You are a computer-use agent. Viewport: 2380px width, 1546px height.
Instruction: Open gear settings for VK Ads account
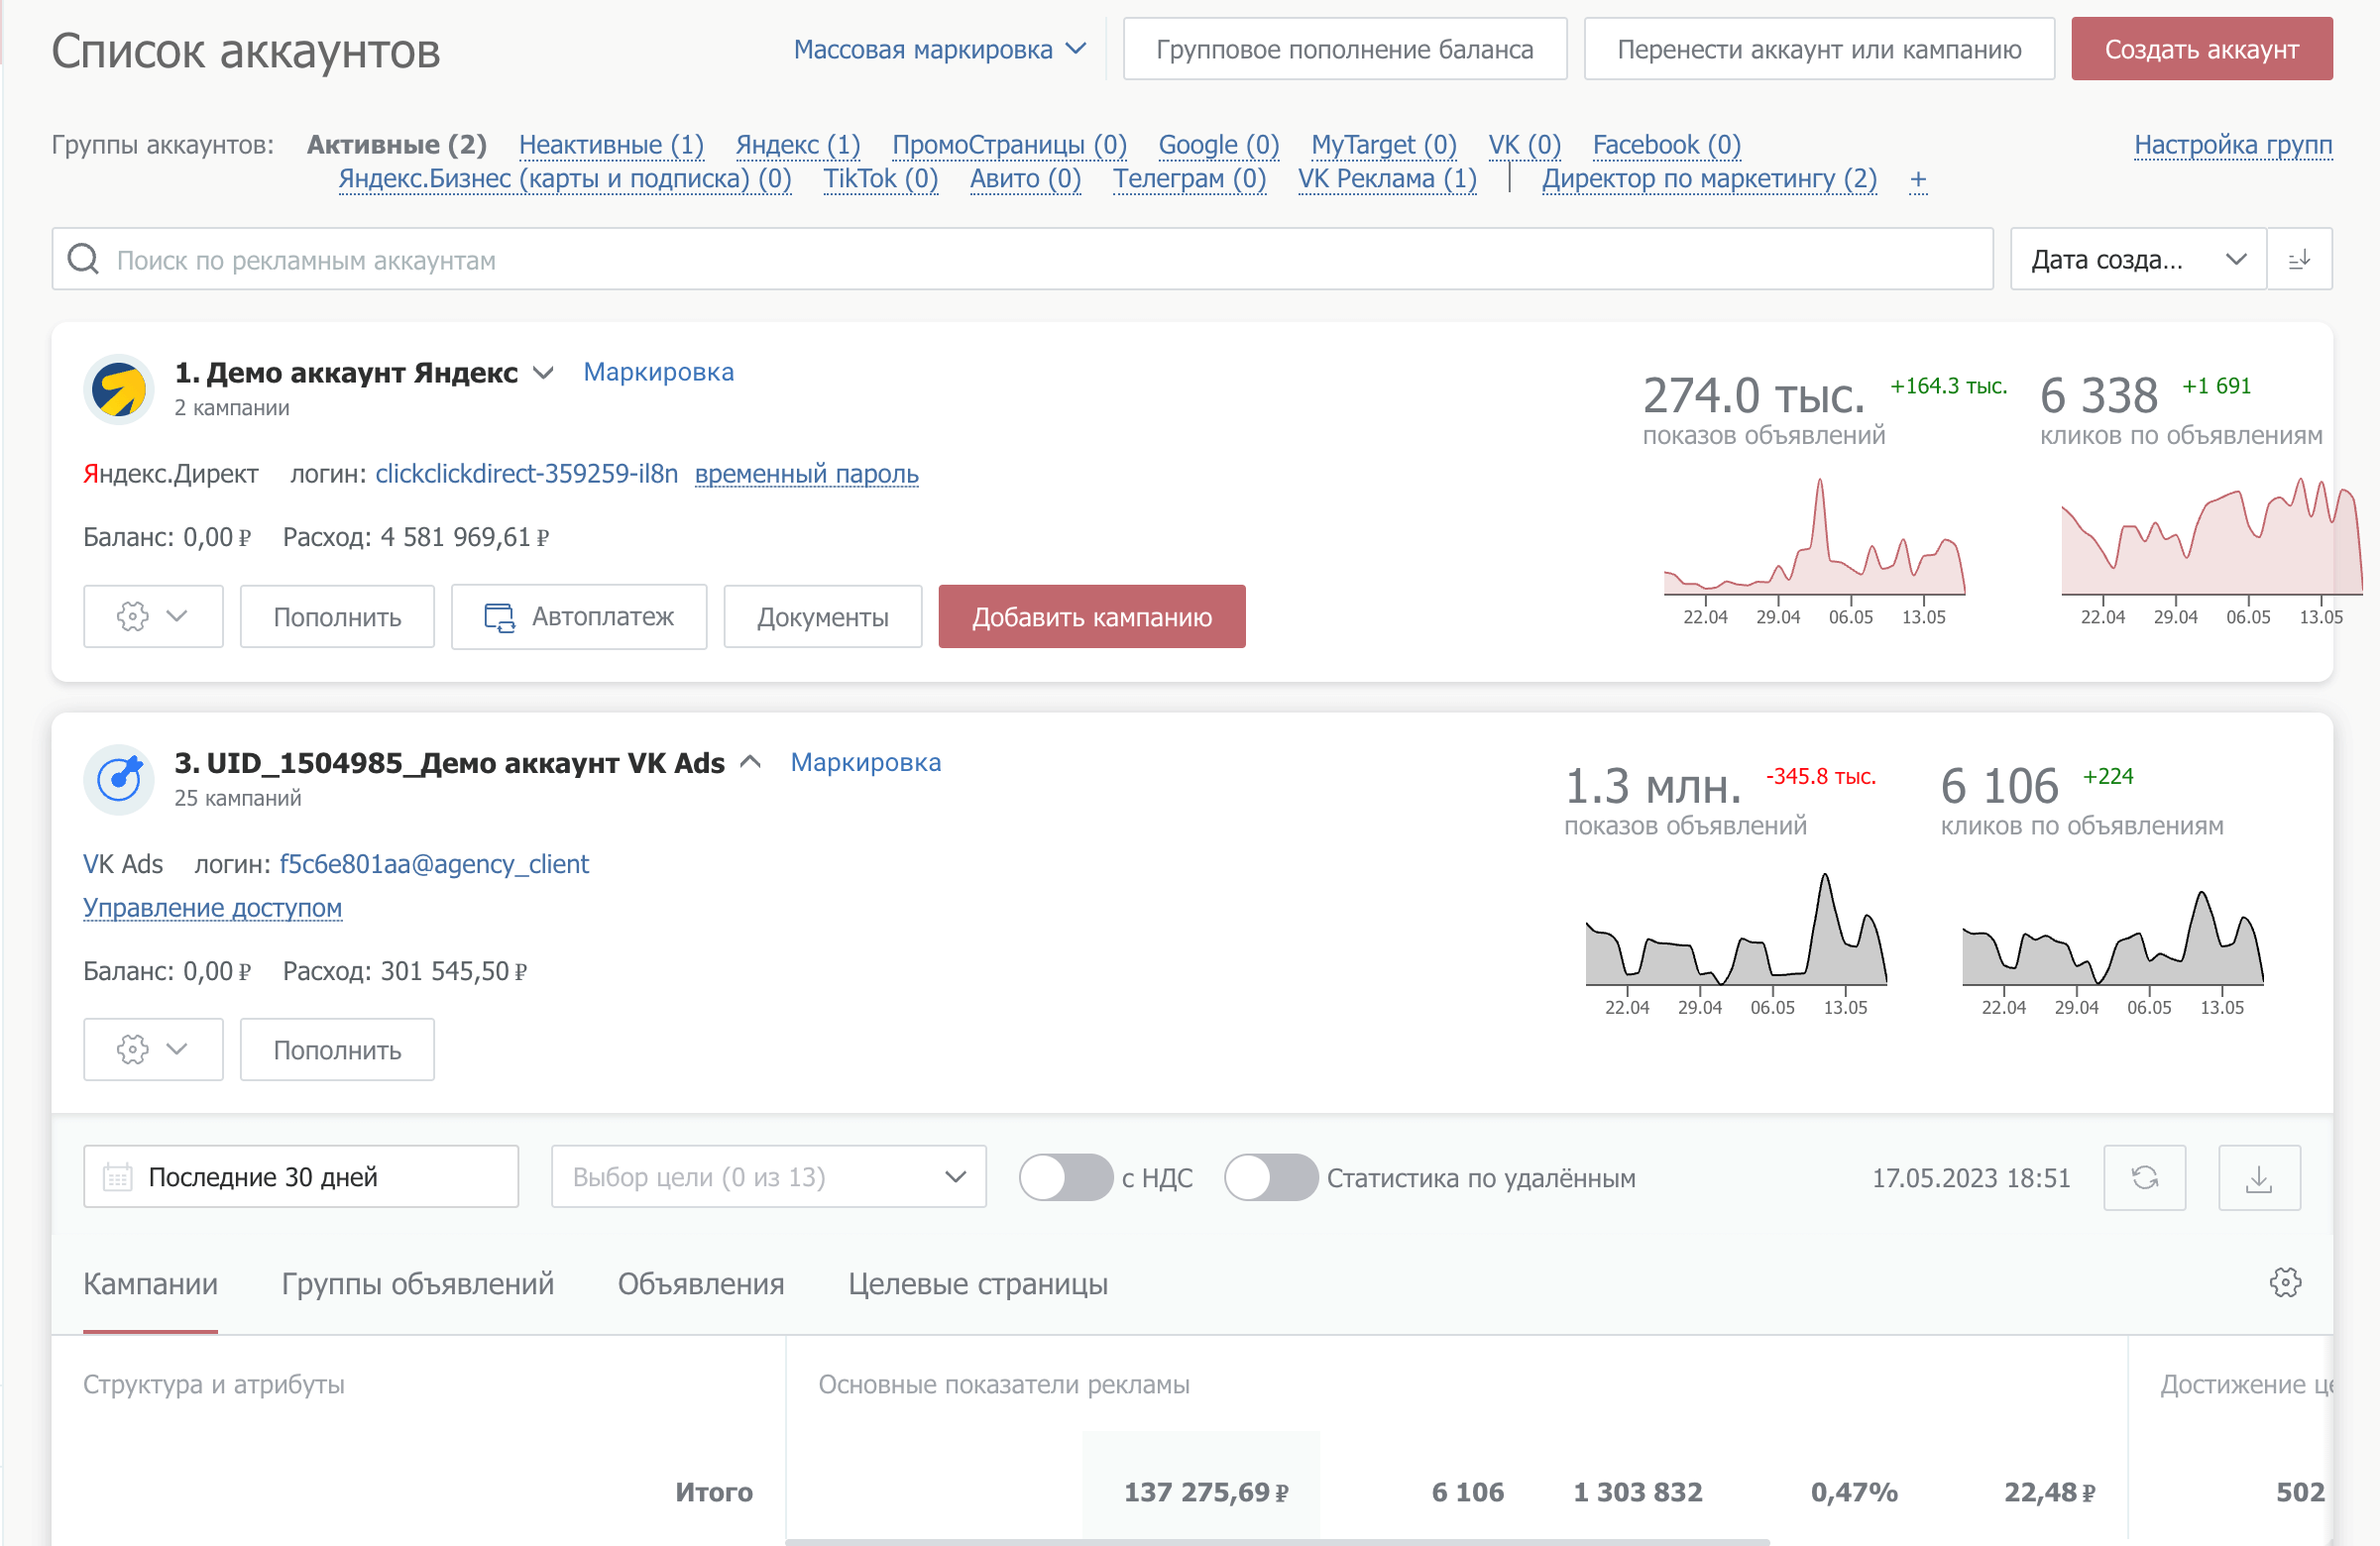153,1050
